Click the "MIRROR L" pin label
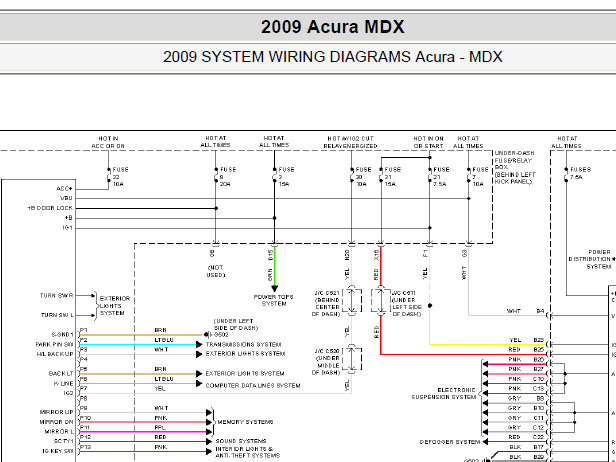Screen dimensions: 616x462 (x=58, y=432)
